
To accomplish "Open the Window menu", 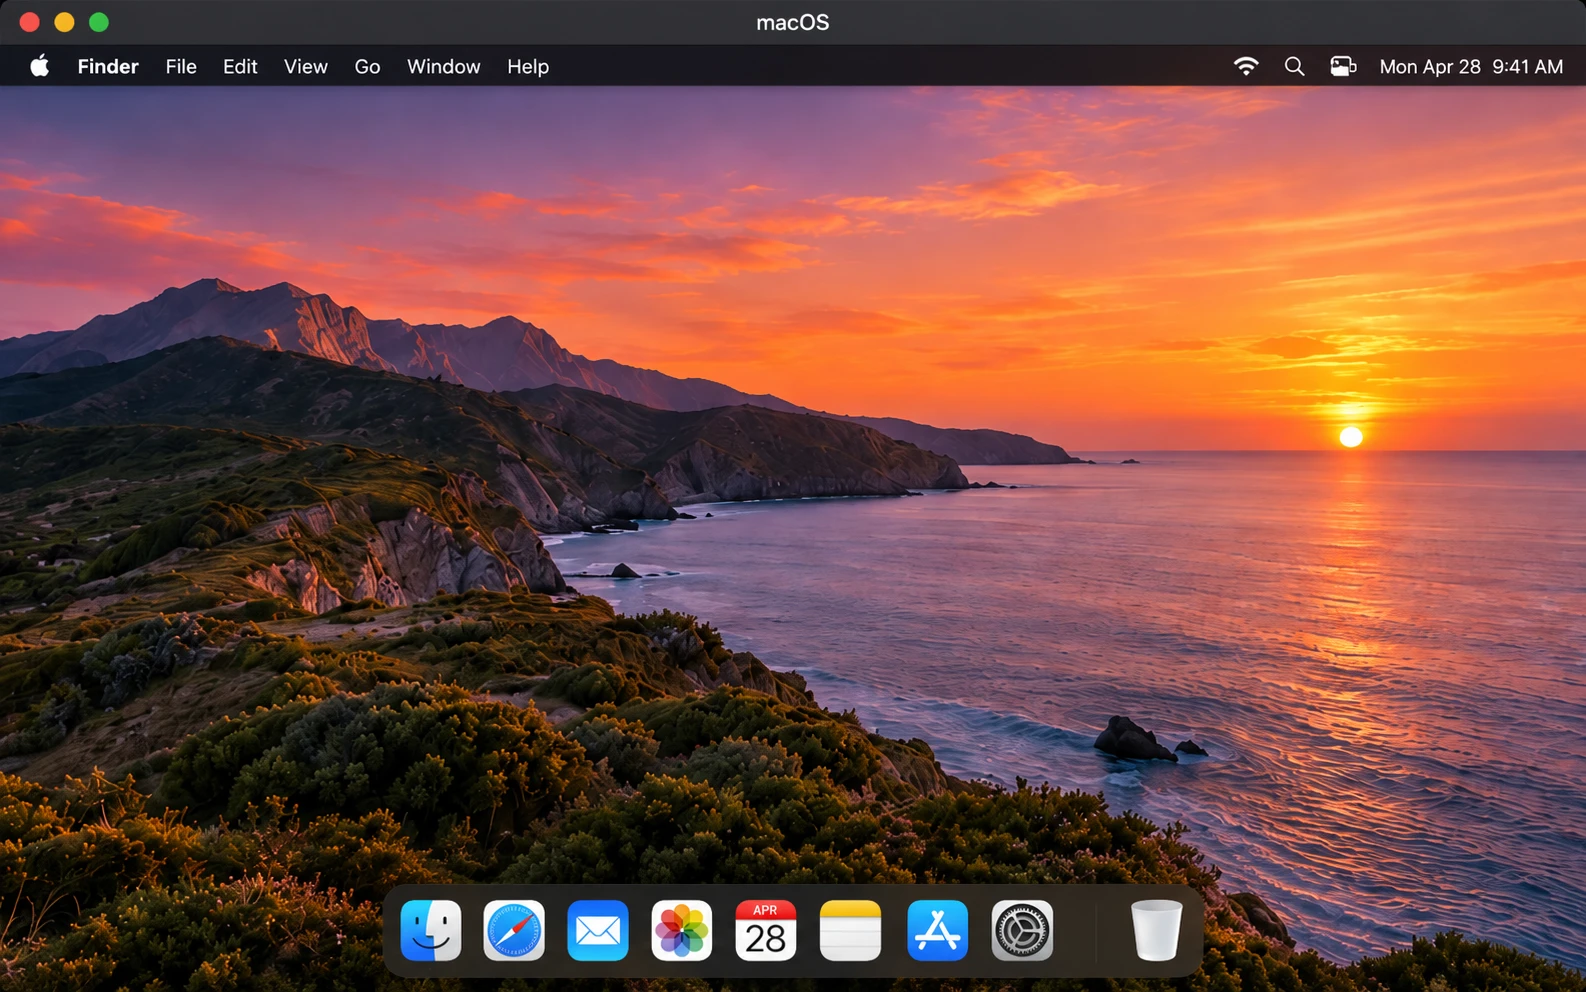I will coord(444,66).
